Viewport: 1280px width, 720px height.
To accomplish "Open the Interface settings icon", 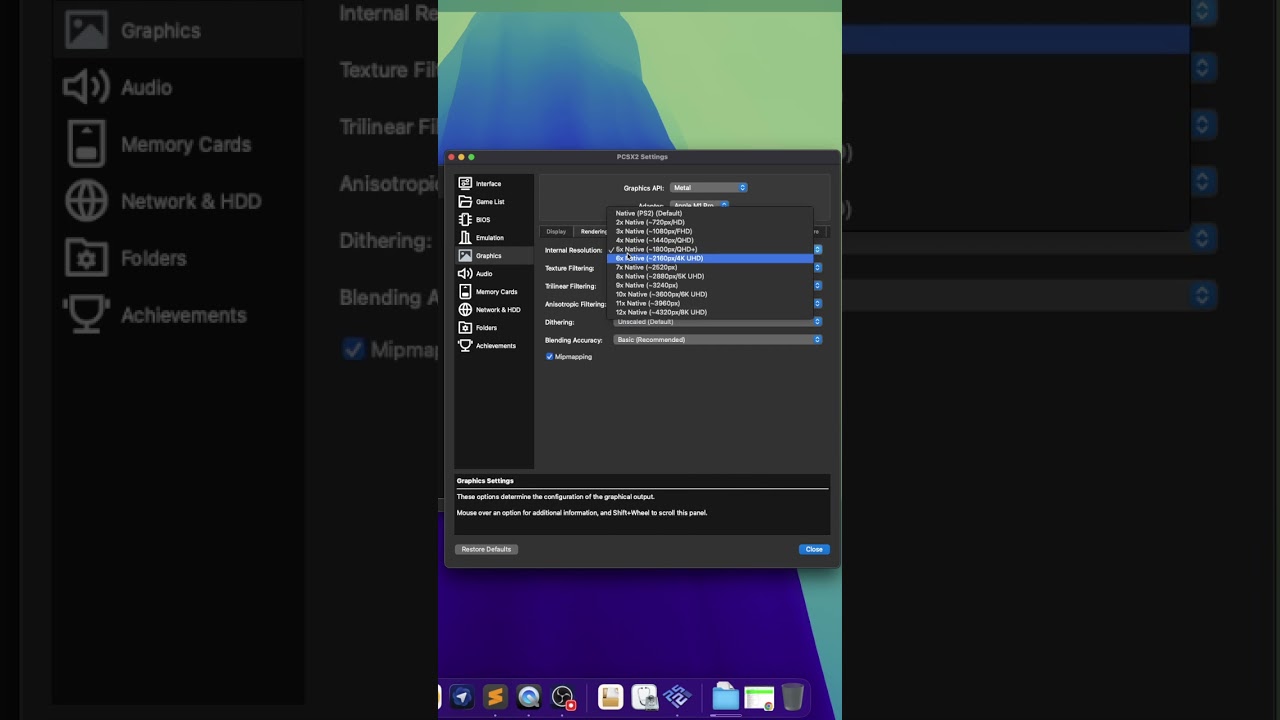I will click(x=465, y=184).
